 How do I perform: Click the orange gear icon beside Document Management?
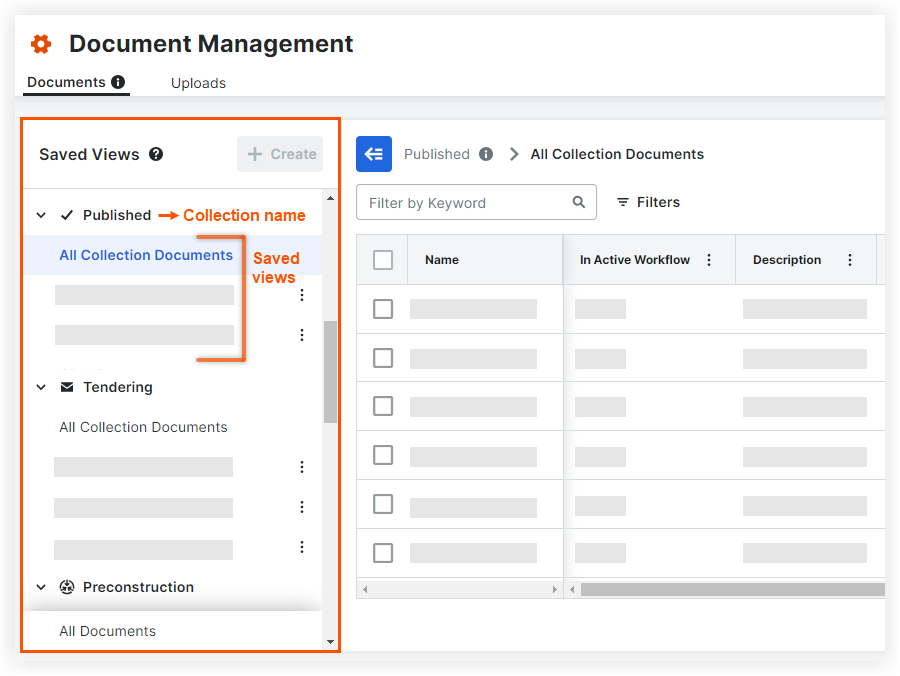tap(41, 44)
